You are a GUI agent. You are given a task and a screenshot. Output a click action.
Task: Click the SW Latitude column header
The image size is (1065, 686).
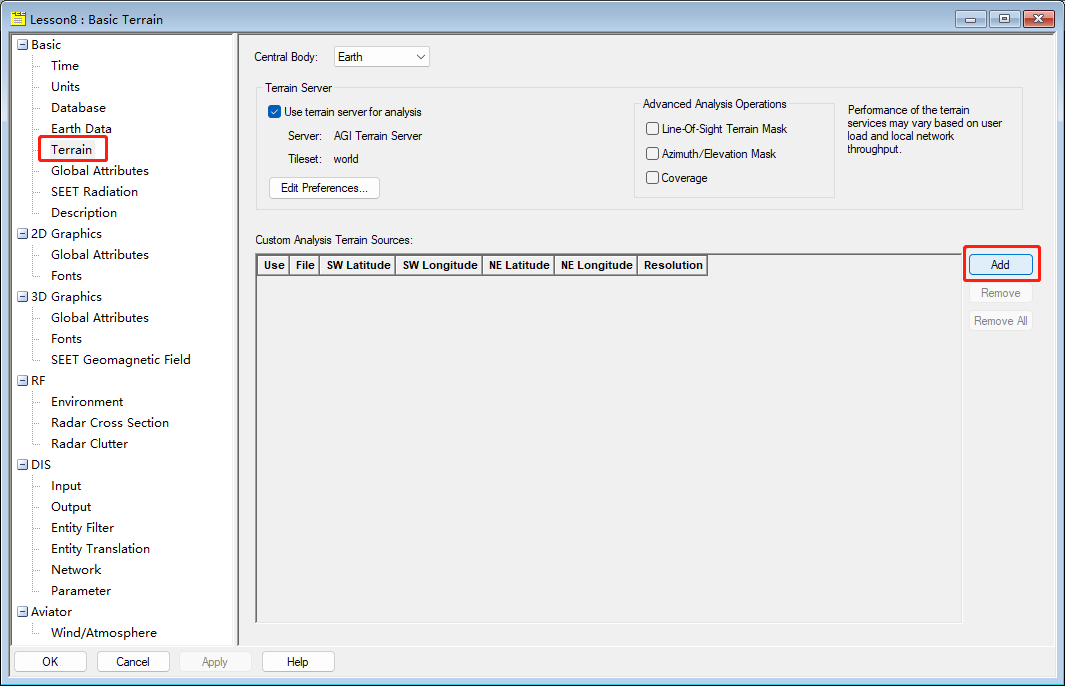(x=358, y=265)
